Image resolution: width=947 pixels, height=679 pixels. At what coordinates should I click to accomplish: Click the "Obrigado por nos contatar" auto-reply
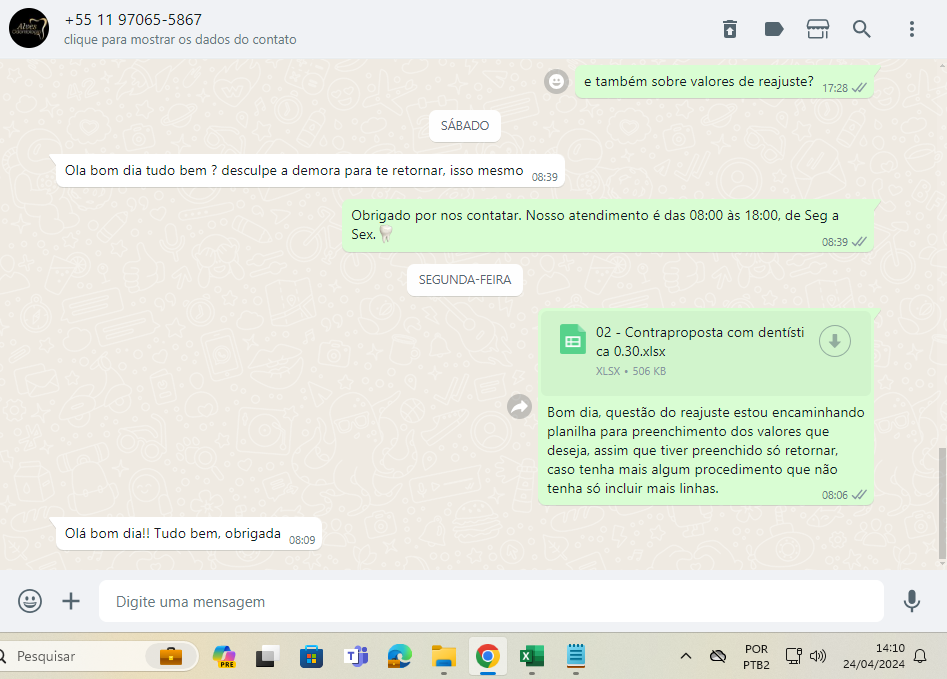tap(608, 225)
